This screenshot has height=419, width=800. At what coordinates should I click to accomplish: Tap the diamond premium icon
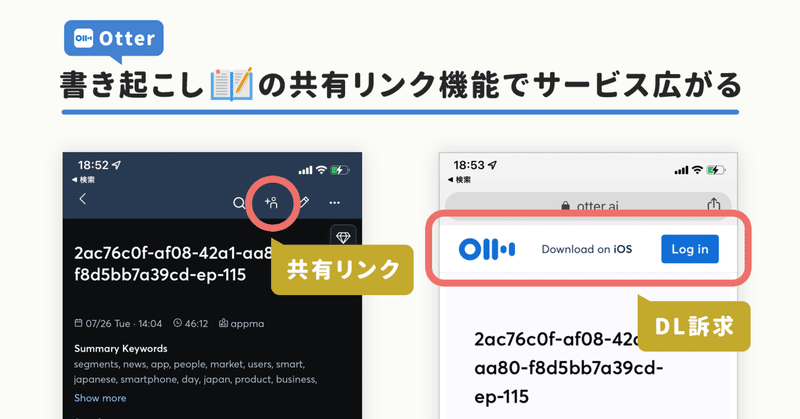point(343,237)
